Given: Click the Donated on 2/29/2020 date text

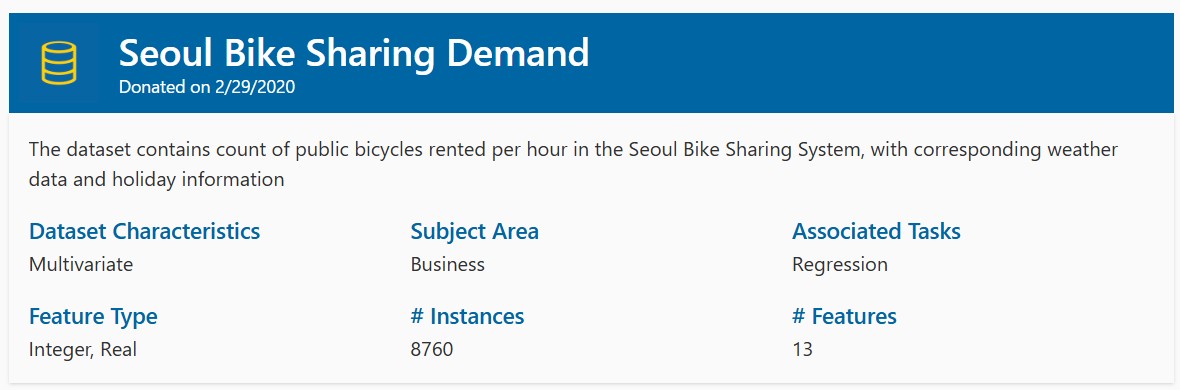Looking at the screenshot, I should click(x=207, y=87).
